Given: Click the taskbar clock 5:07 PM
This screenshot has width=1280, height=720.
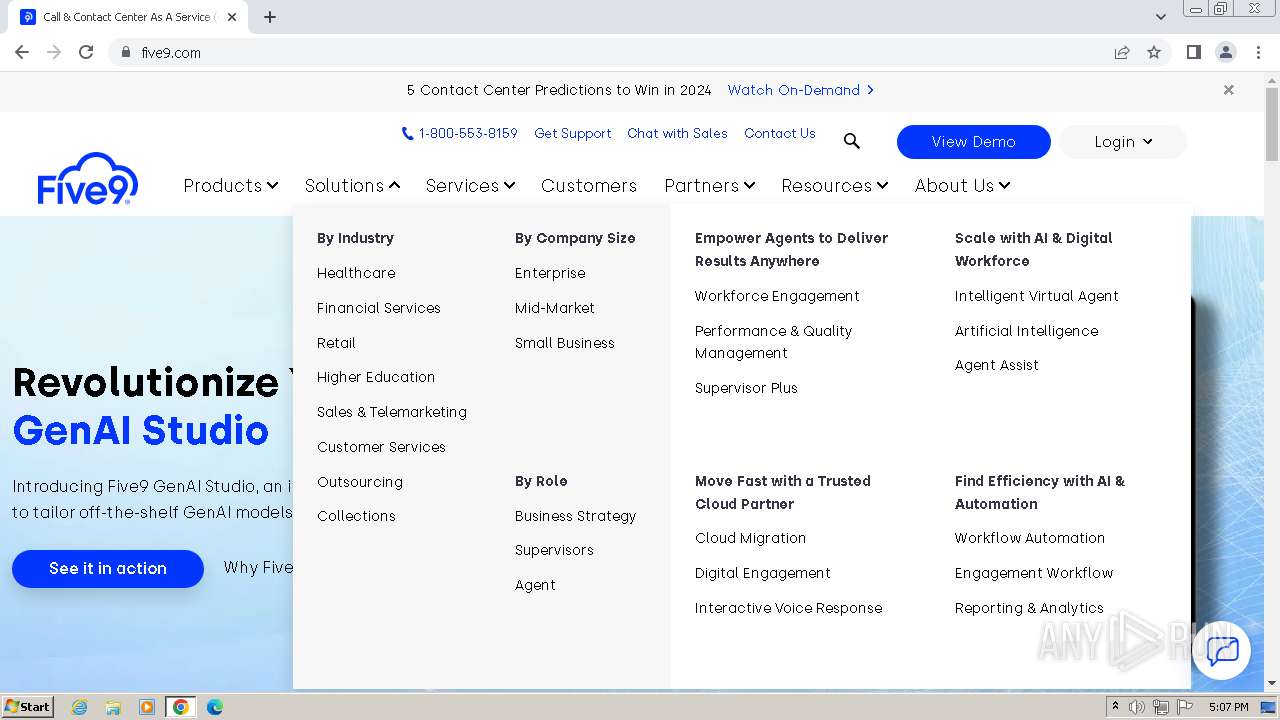Looking at the screenshot, I should (1228, 707).
